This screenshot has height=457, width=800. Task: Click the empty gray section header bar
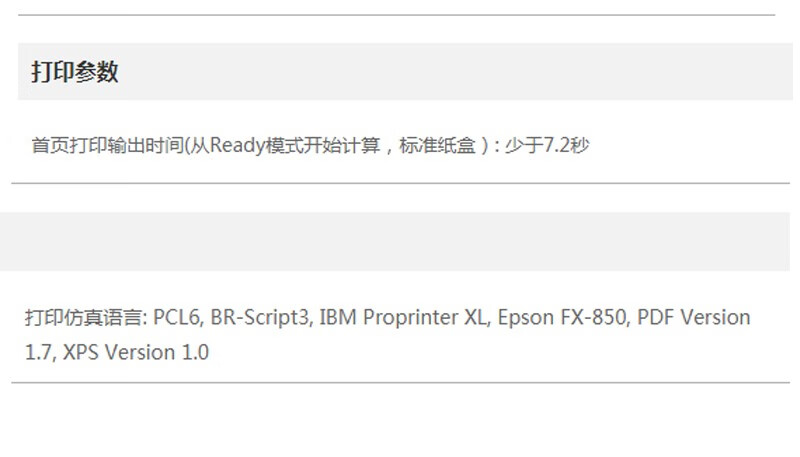tap(395, 242)
